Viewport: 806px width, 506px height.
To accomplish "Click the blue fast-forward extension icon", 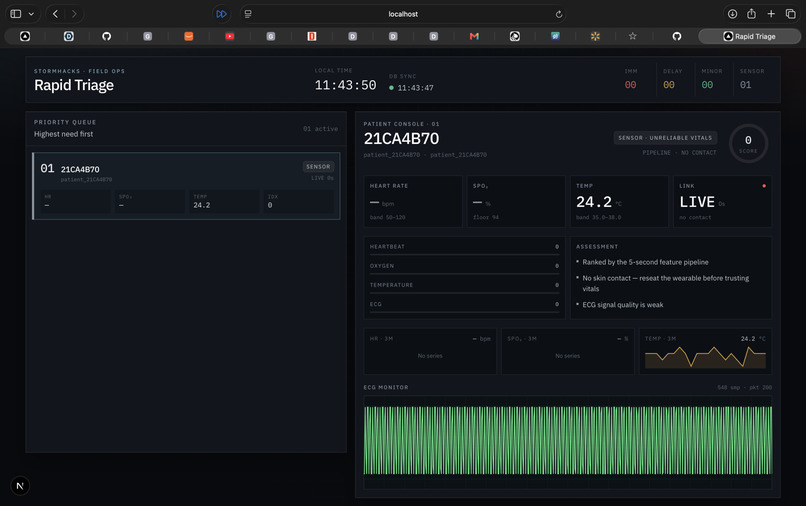I will click(221, 14).
